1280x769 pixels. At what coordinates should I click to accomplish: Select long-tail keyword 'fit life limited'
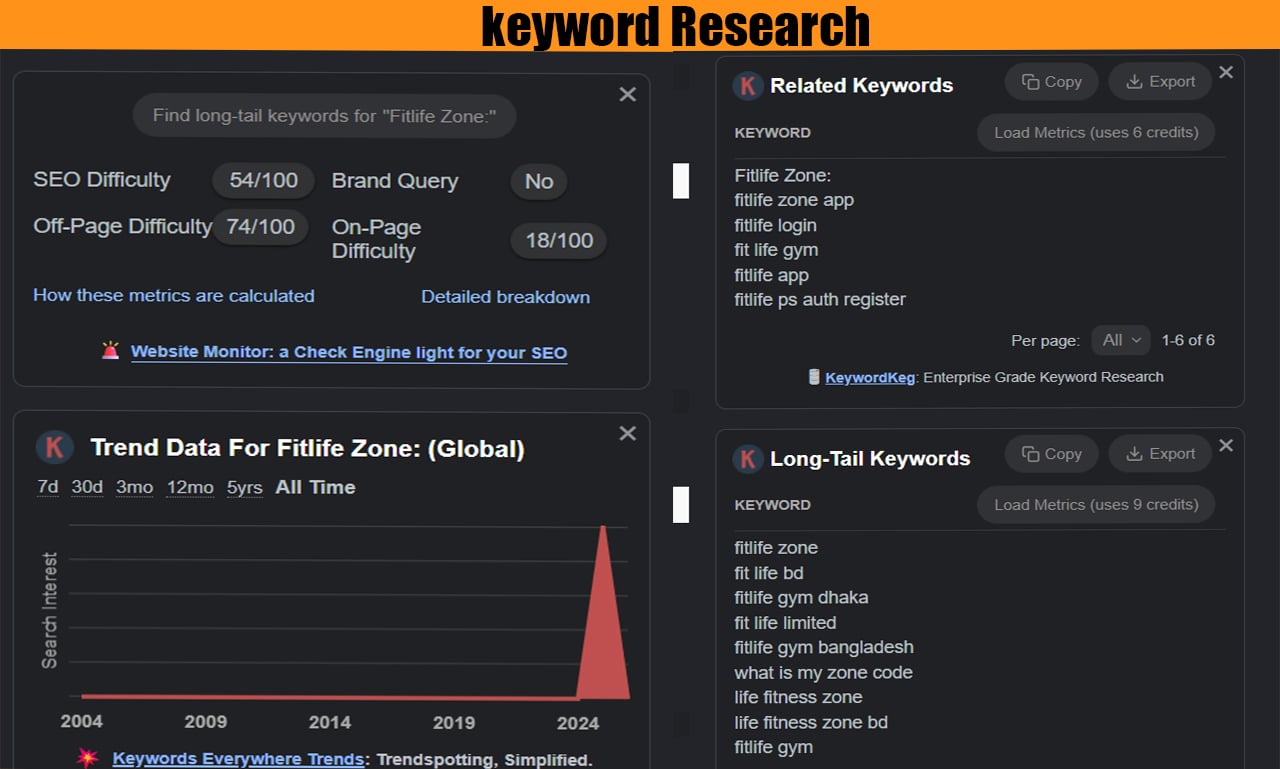pos(785,623)
